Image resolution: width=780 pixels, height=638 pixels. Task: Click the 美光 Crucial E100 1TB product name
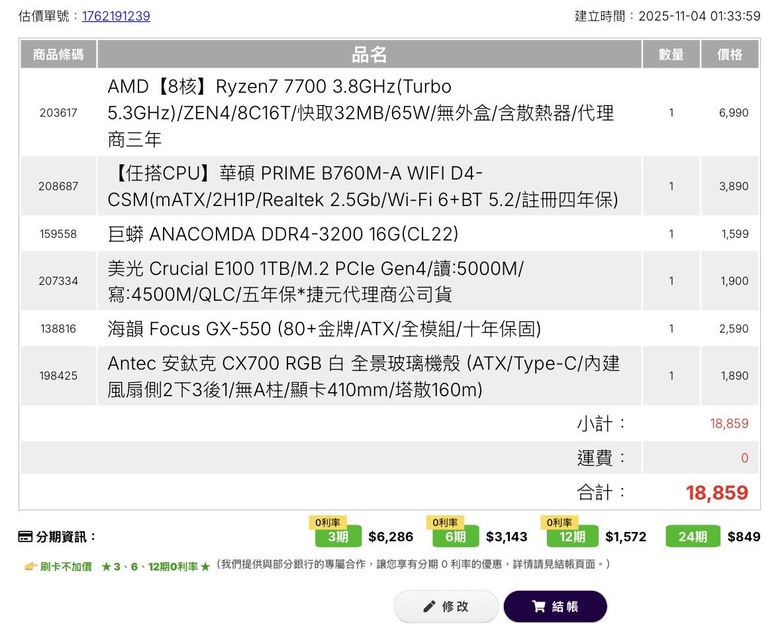[x=315, y=281]
